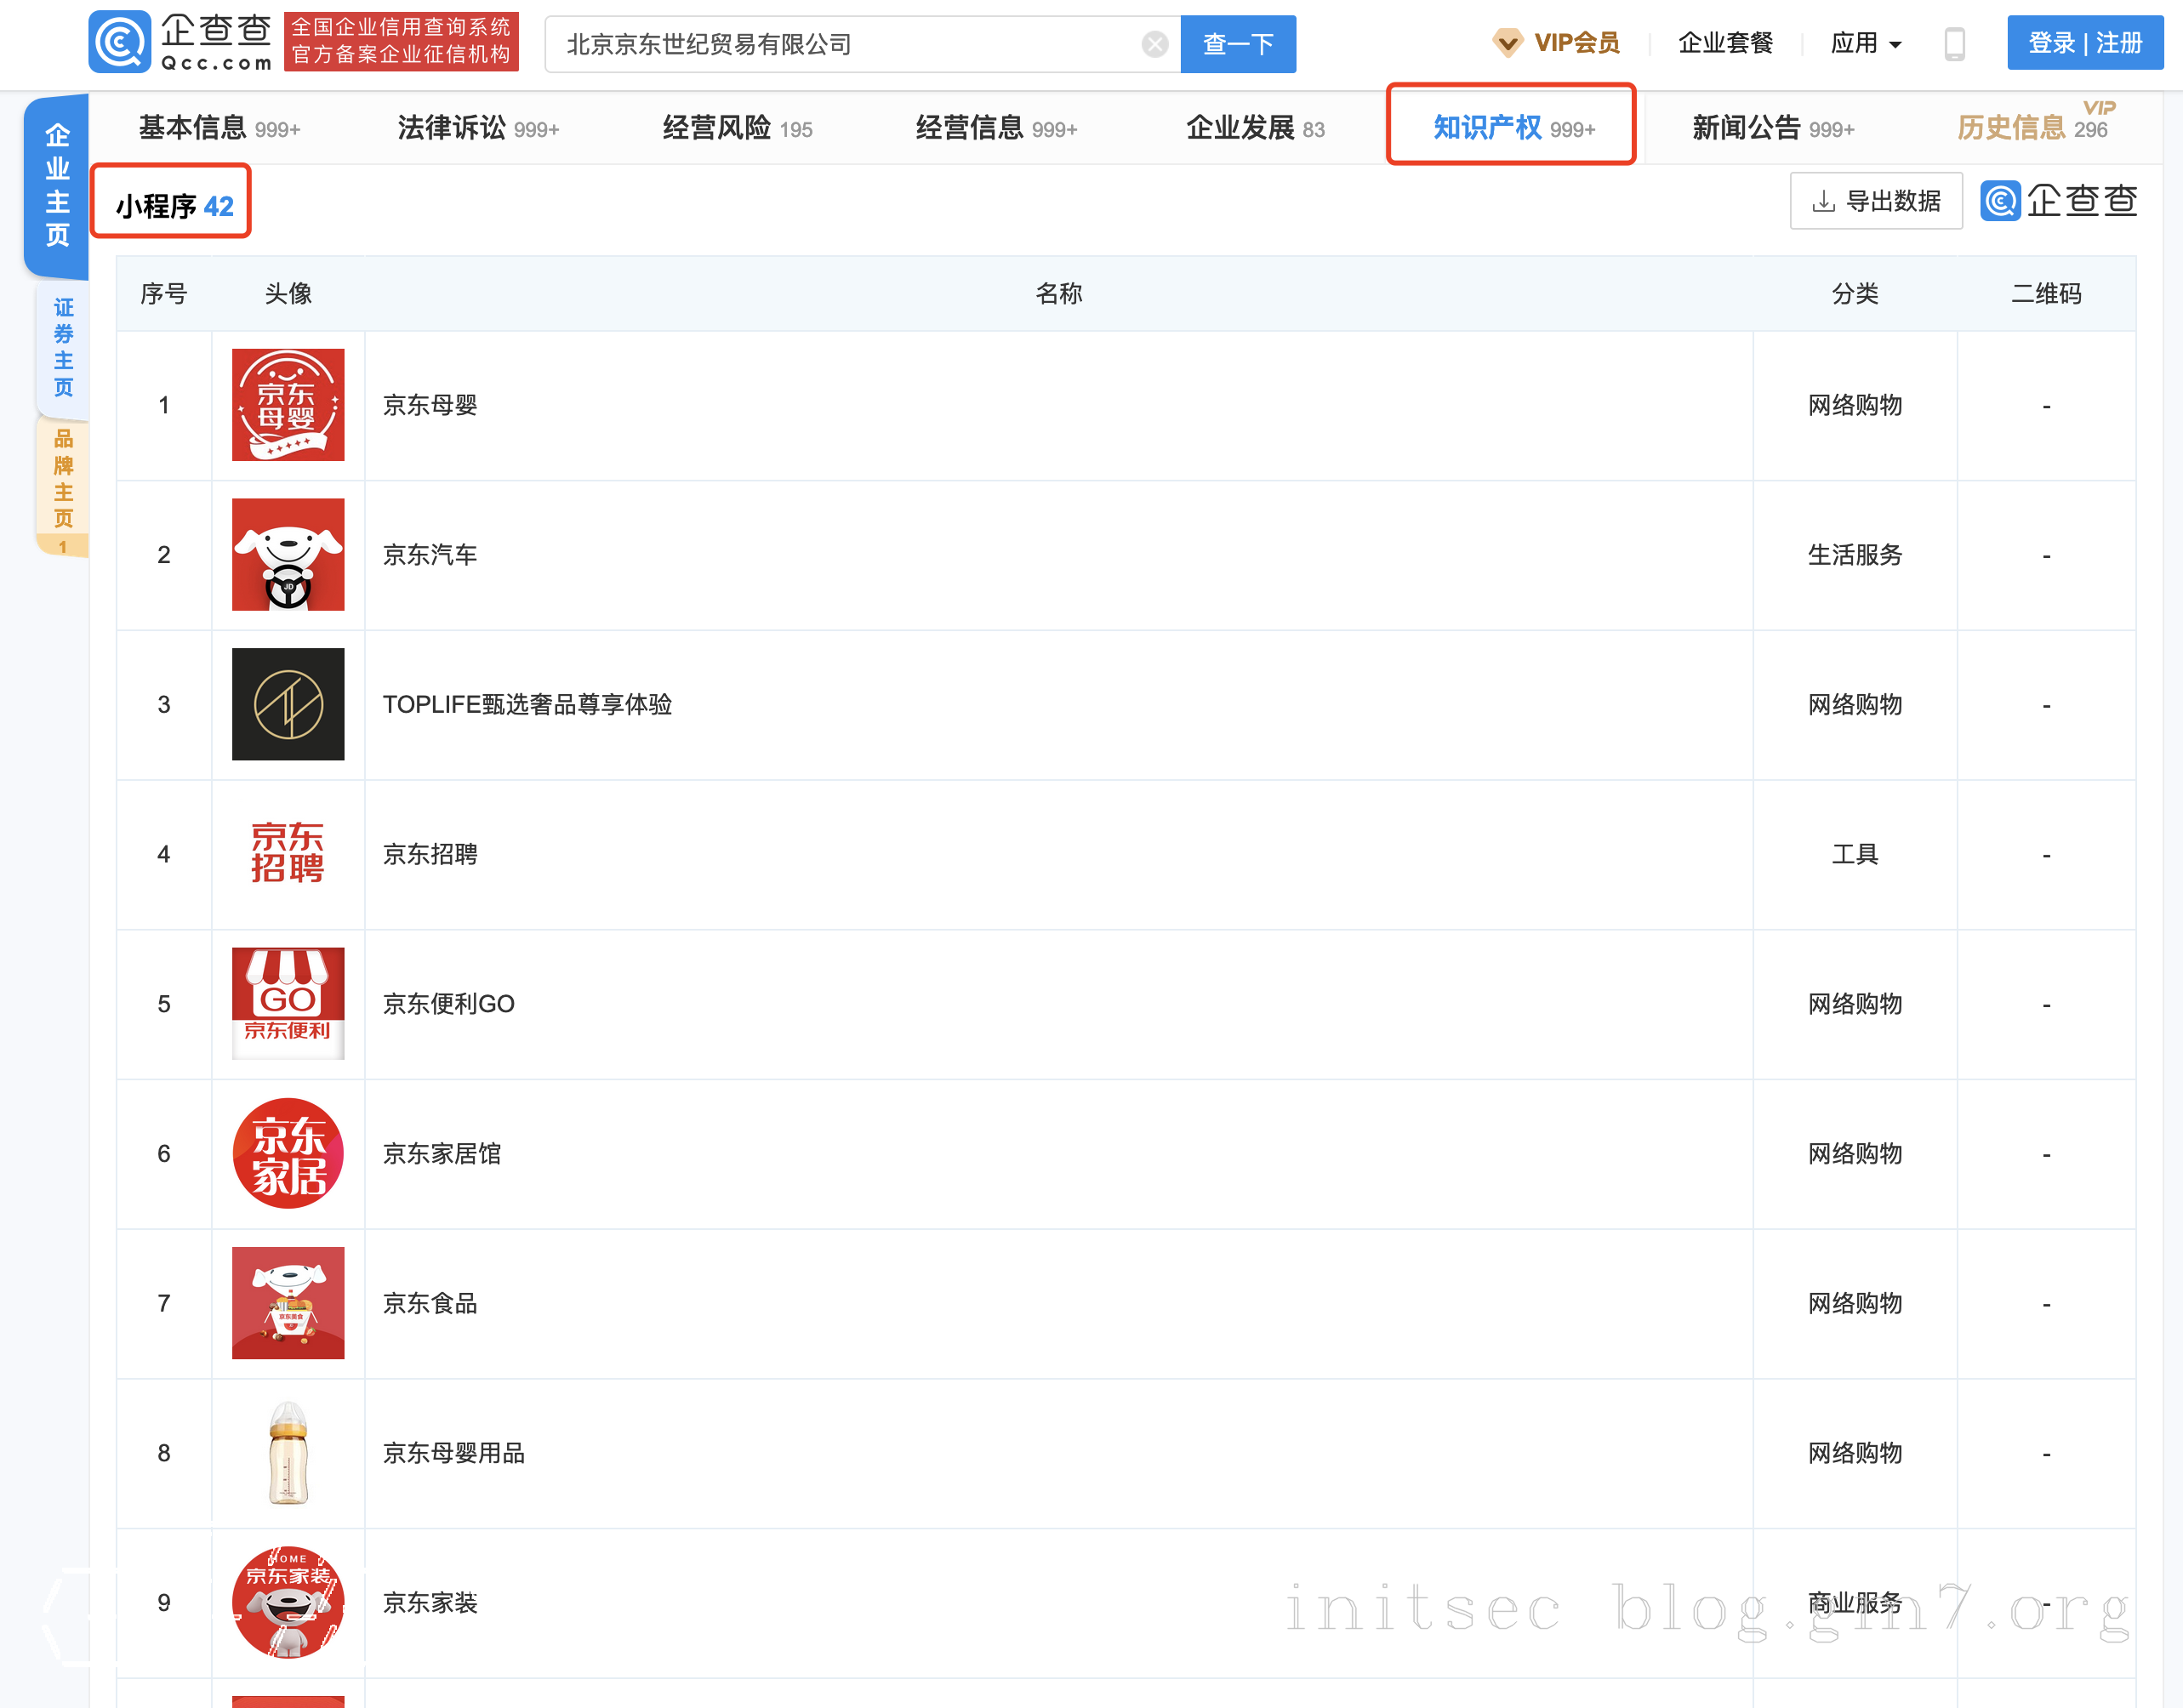This screenshot has width=2183, height=1708.
Task: Click the 登录 | 注册 button
Action: (2084, 43)
